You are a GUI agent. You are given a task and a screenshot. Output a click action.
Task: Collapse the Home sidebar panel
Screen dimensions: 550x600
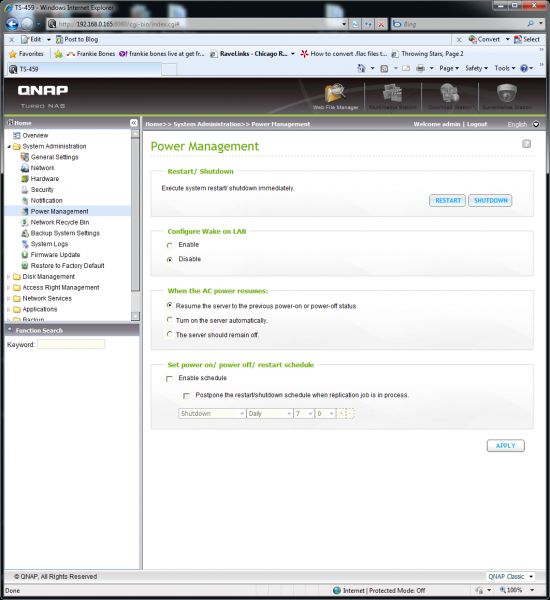tap(134, 123)
